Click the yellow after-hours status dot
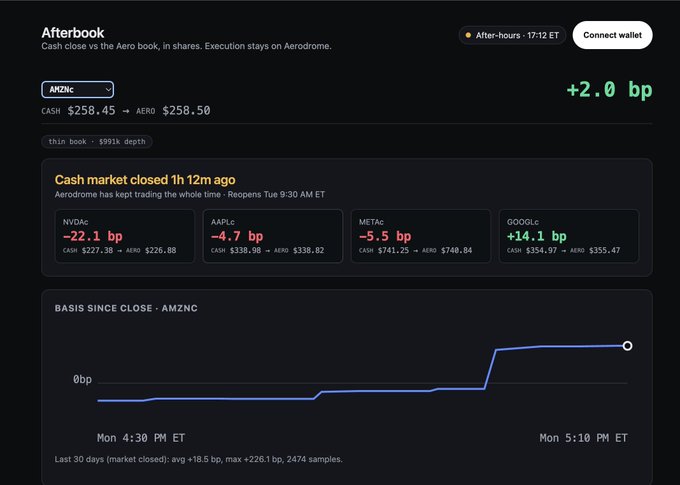 coord(468,35)
